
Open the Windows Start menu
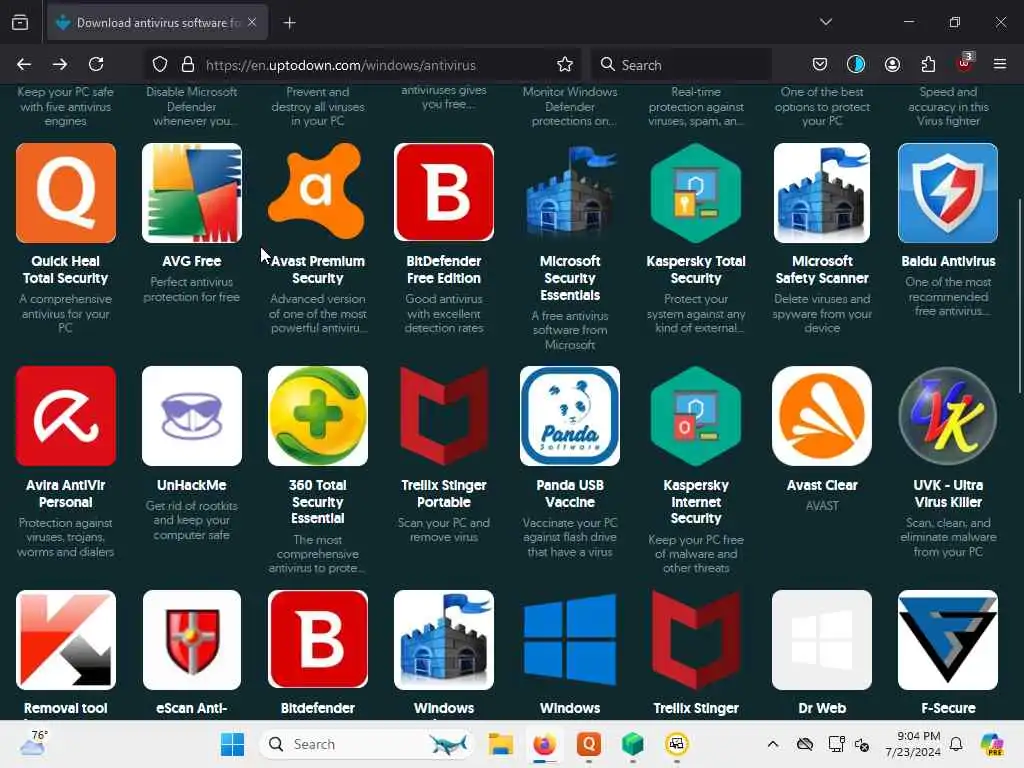pyautogui.click(x=232, y=744)
